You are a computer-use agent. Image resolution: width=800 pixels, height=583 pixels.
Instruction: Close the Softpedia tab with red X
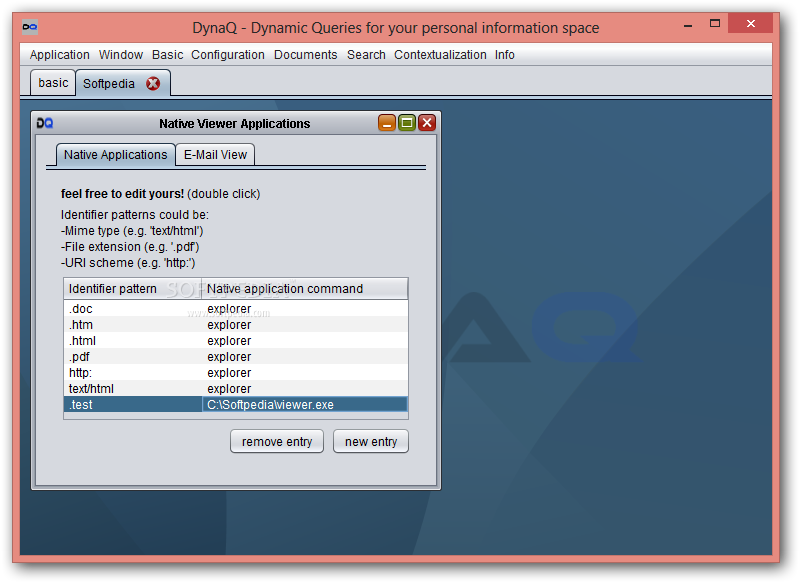(153, 83)
